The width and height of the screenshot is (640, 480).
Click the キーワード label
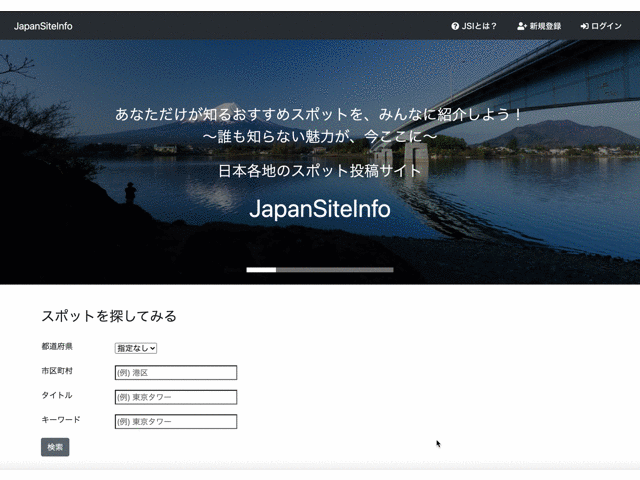tap(61, 420)
